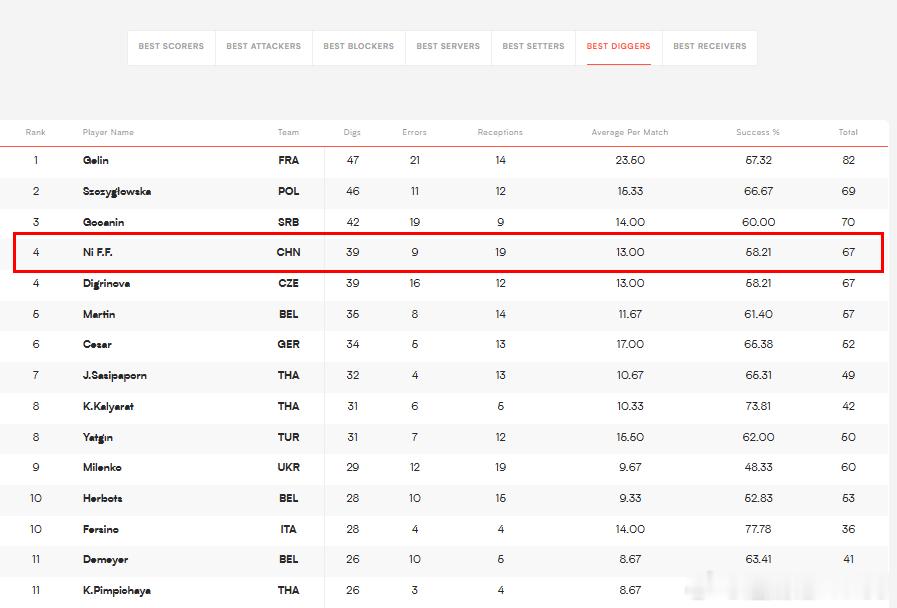Select player name K.Pimpichaya
The image size is (897, 608).
[117, 590]
